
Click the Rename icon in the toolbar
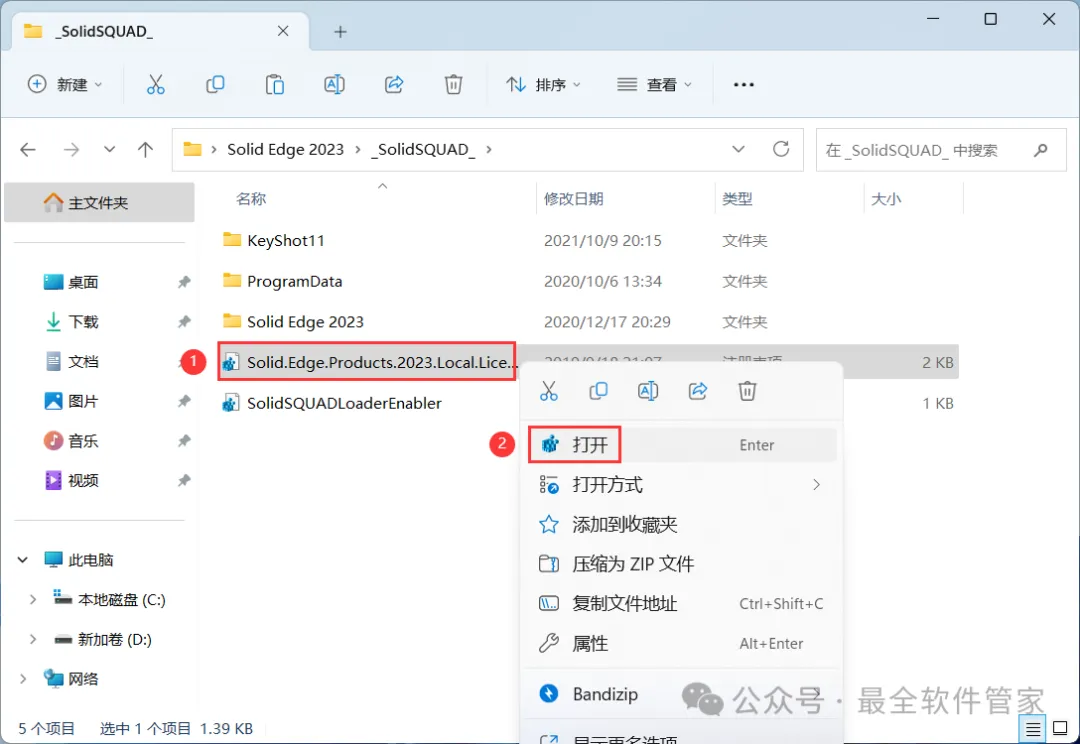(334, 85)
